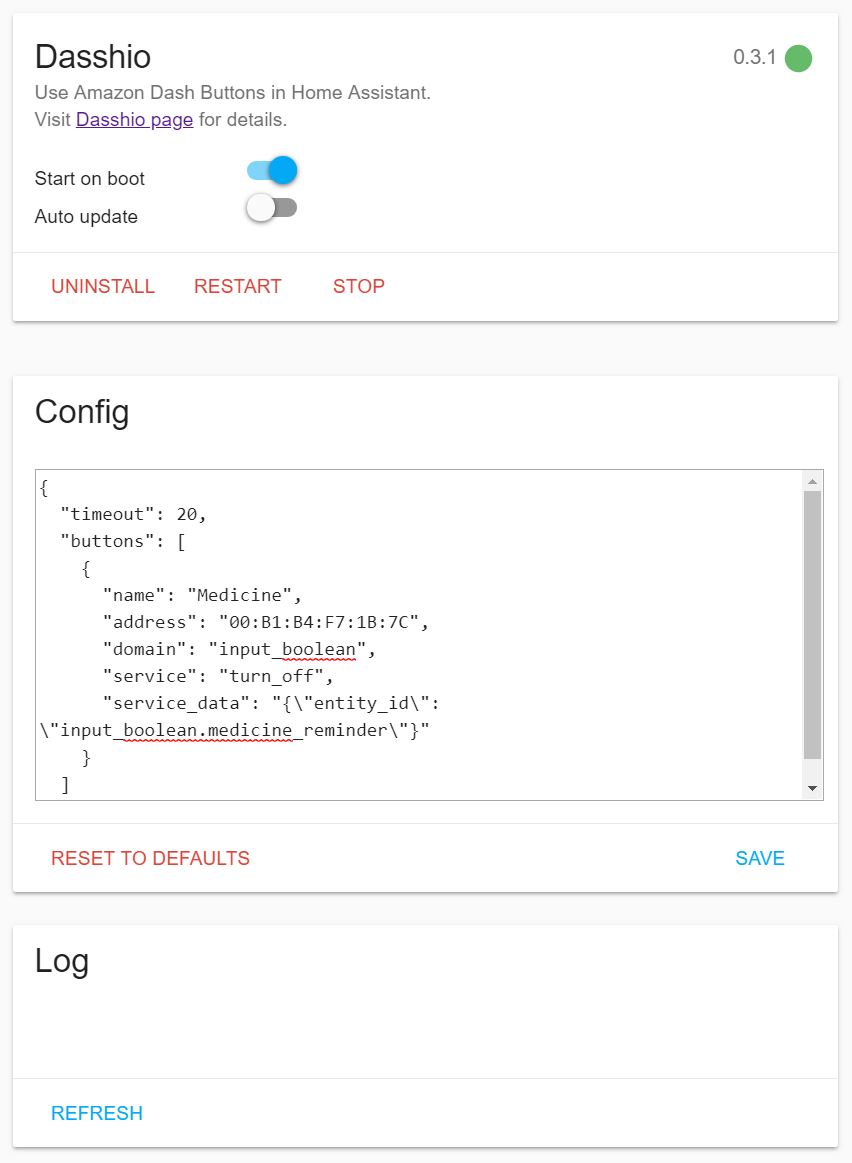Stop the Dasshio add-on
Image resolution: width=852 pixels, height=1163 pixels.
point(359,286)
